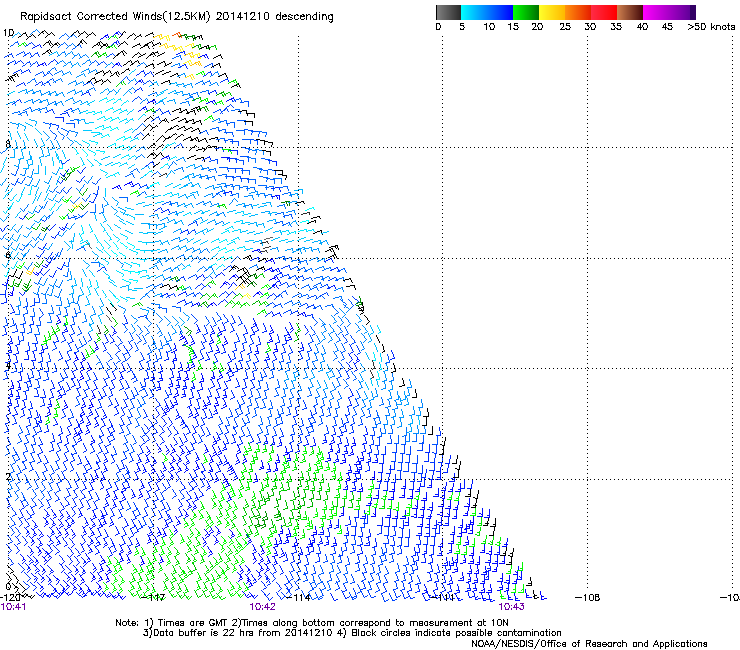This screenshot has width=740, height=650.
Task: Click the '15' label under the color legend
Action: [513, 27]
